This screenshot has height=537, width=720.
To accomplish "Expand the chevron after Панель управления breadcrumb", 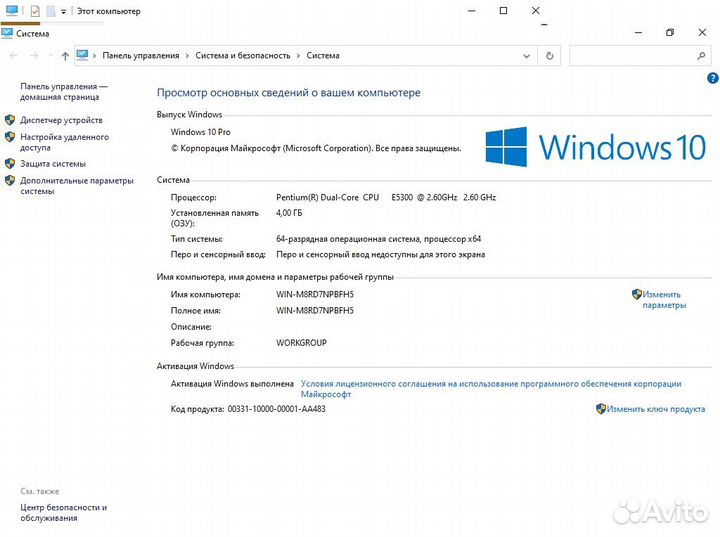I will tap(187, 56).
